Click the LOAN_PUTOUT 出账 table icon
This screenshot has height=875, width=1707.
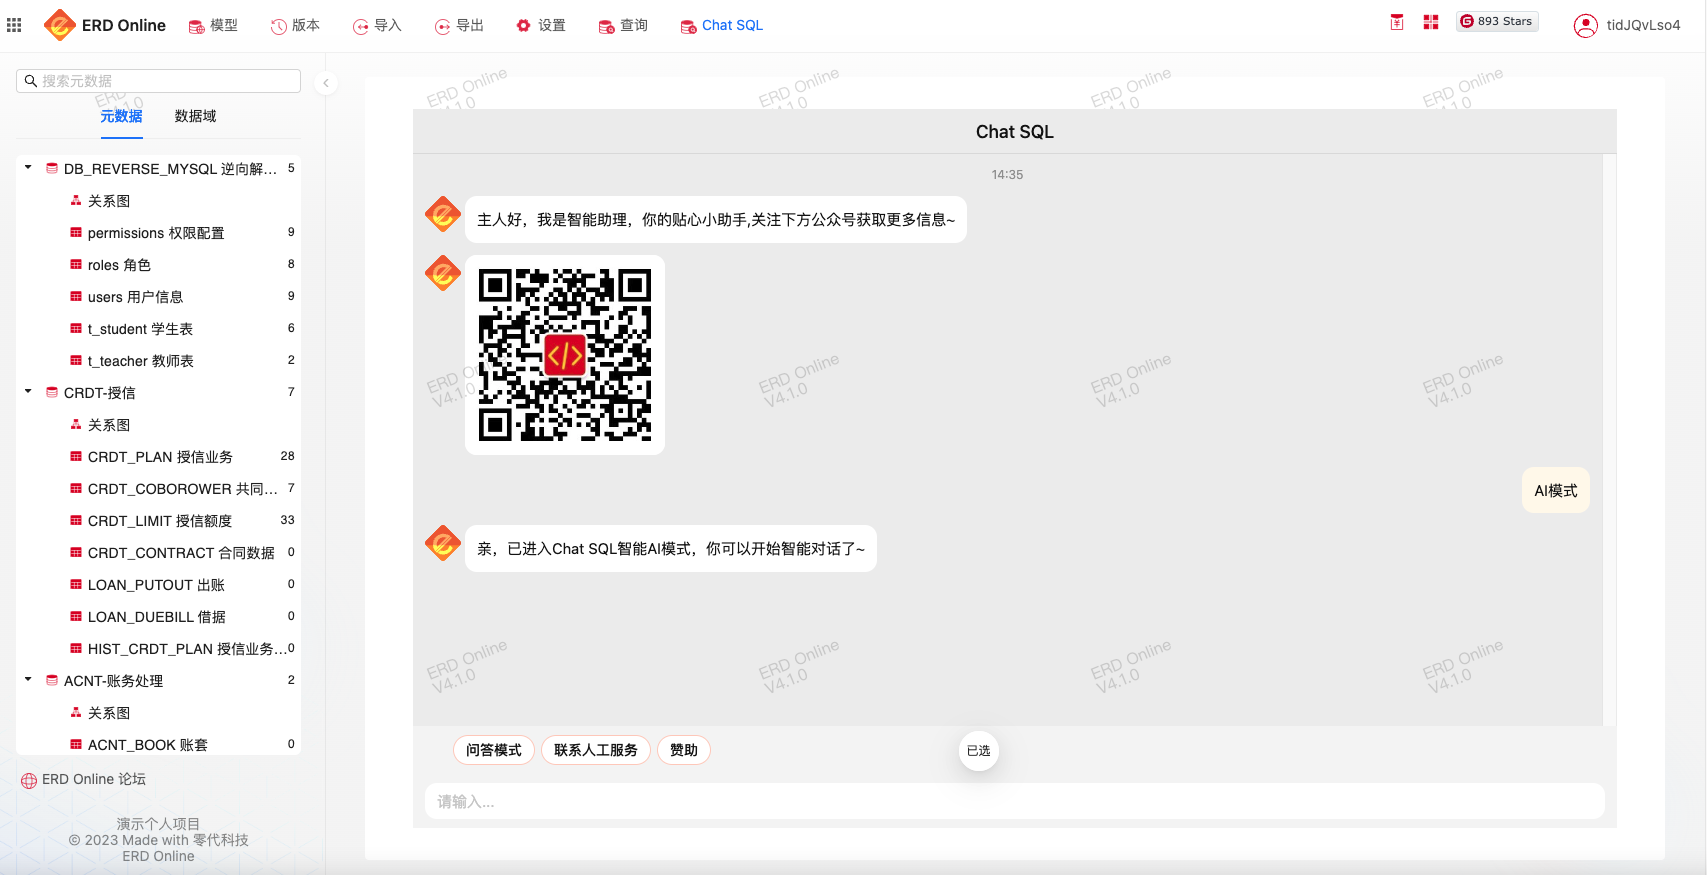76,585
